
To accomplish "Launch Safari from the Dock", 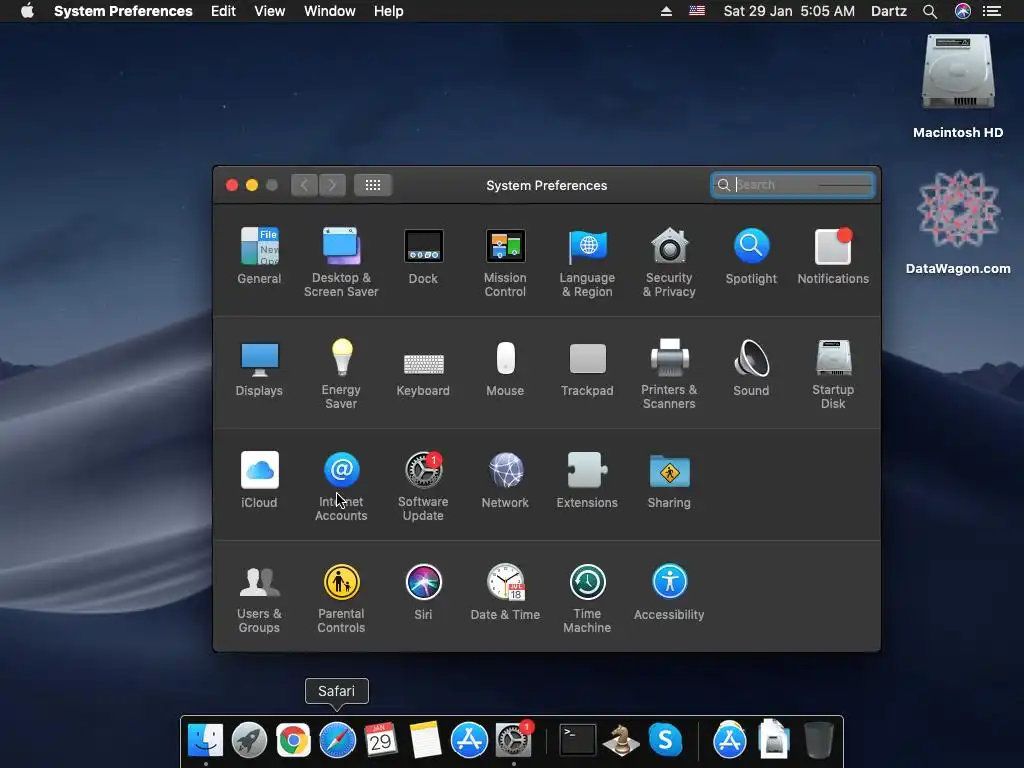I will click(337, 741).
